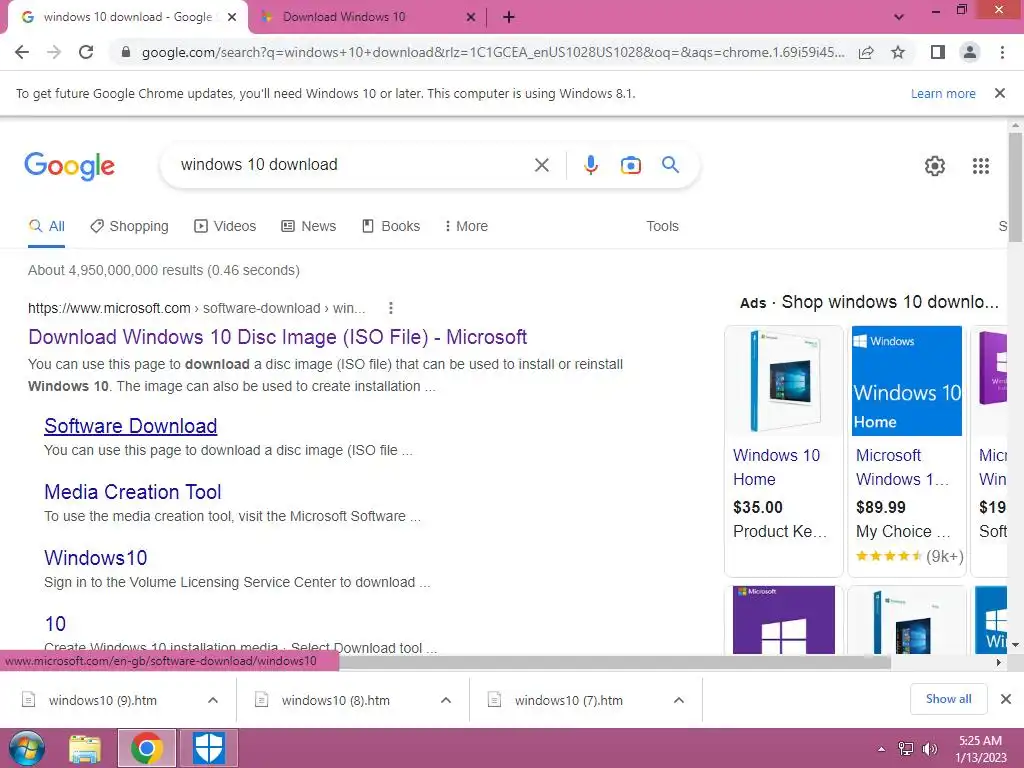Click the blue magnifier search button
Viewport: 1024px width, 768px height.
[x=670, y=165]
